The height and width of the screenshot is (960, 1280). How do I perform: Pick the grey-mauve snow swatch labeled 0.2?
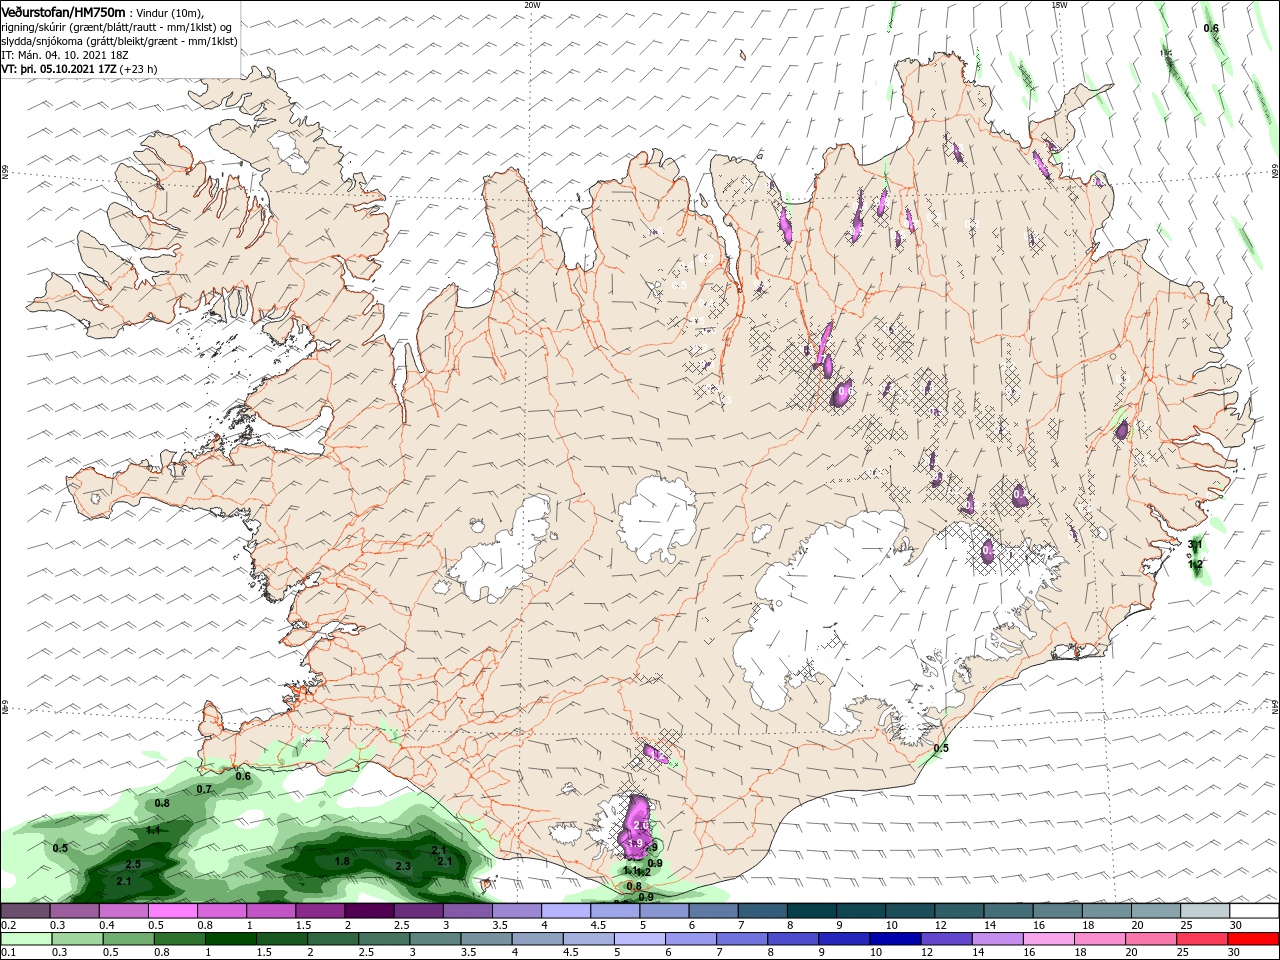click(x=25, y=911)
